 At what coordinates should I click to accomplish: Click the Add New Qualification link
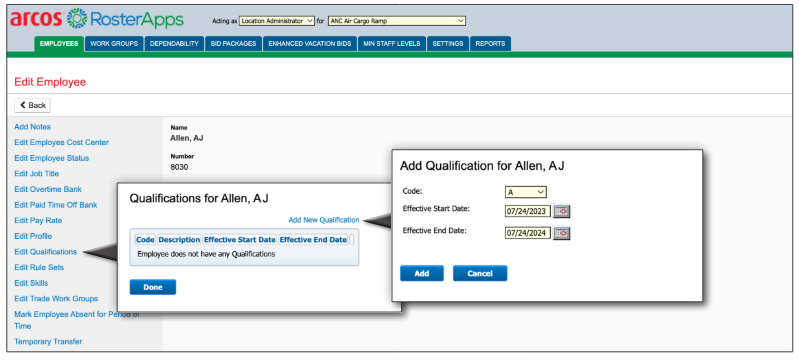[x=324, y=220]
